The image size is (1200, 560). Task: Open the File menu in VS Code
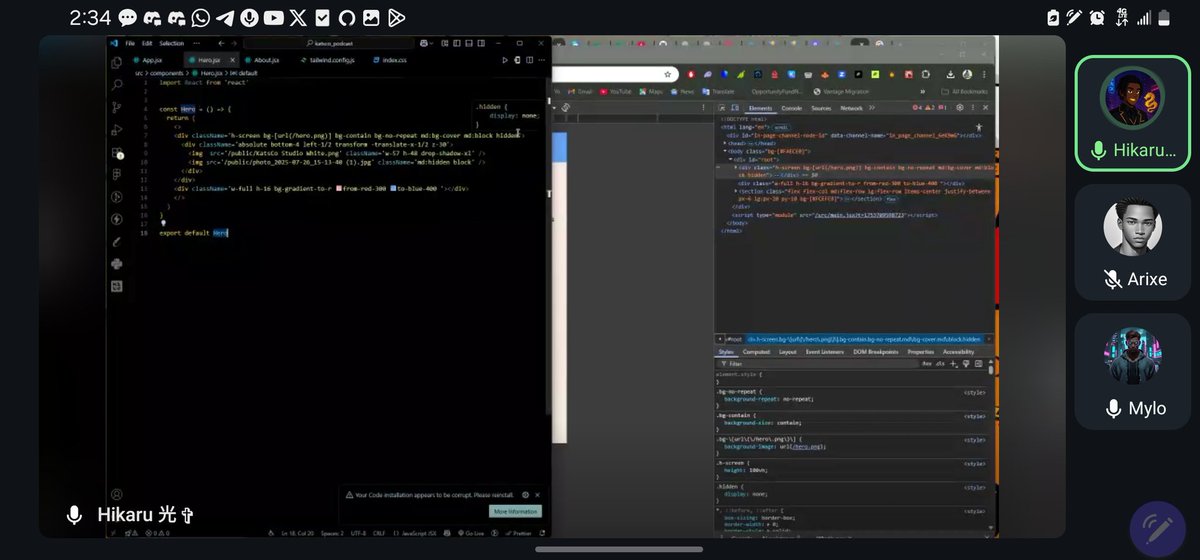pyautogui.click(x=130, y=43)
